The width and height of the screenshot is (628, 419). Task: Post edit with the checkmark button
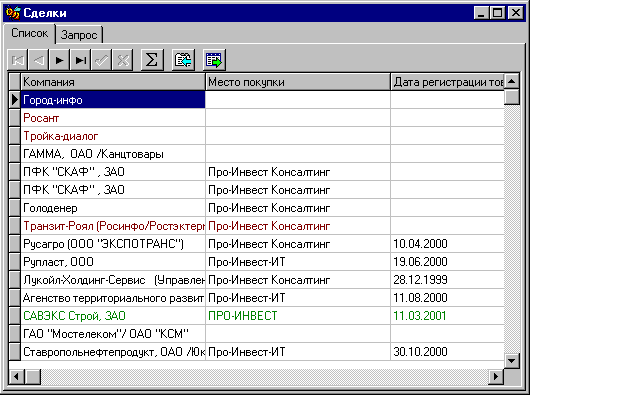(101, 60)
